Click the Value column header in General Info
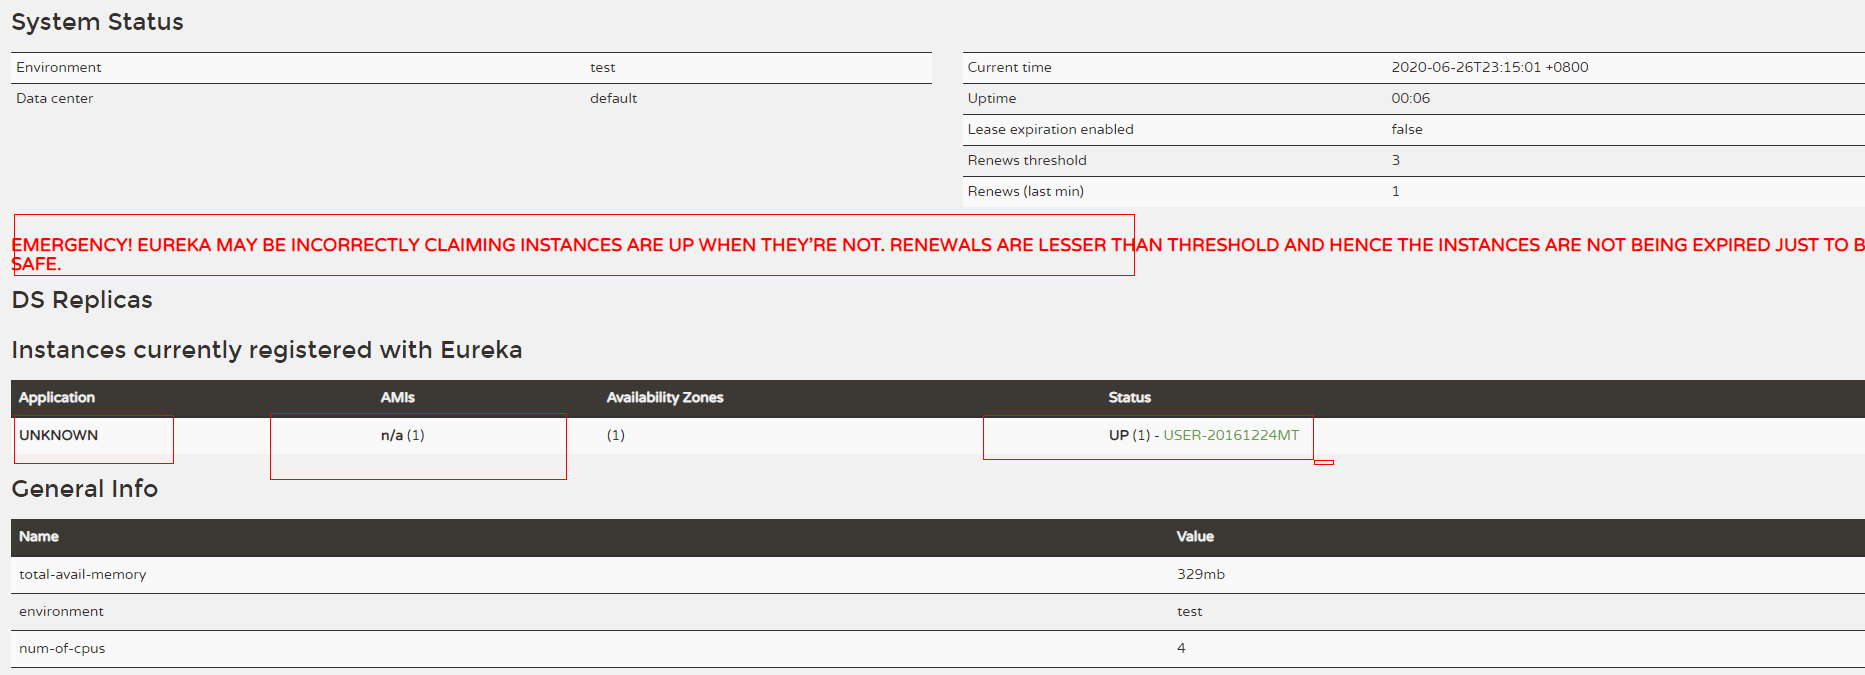This screenshot has width=1865, height=675. point(1195,536)
